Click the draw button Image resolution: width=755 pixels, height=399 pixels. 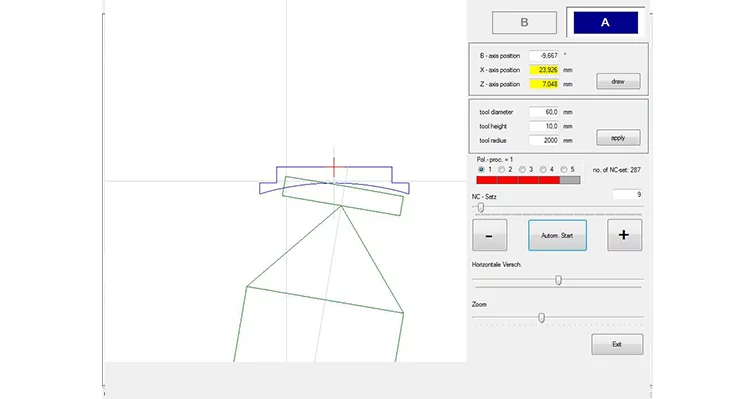point(618,81)
